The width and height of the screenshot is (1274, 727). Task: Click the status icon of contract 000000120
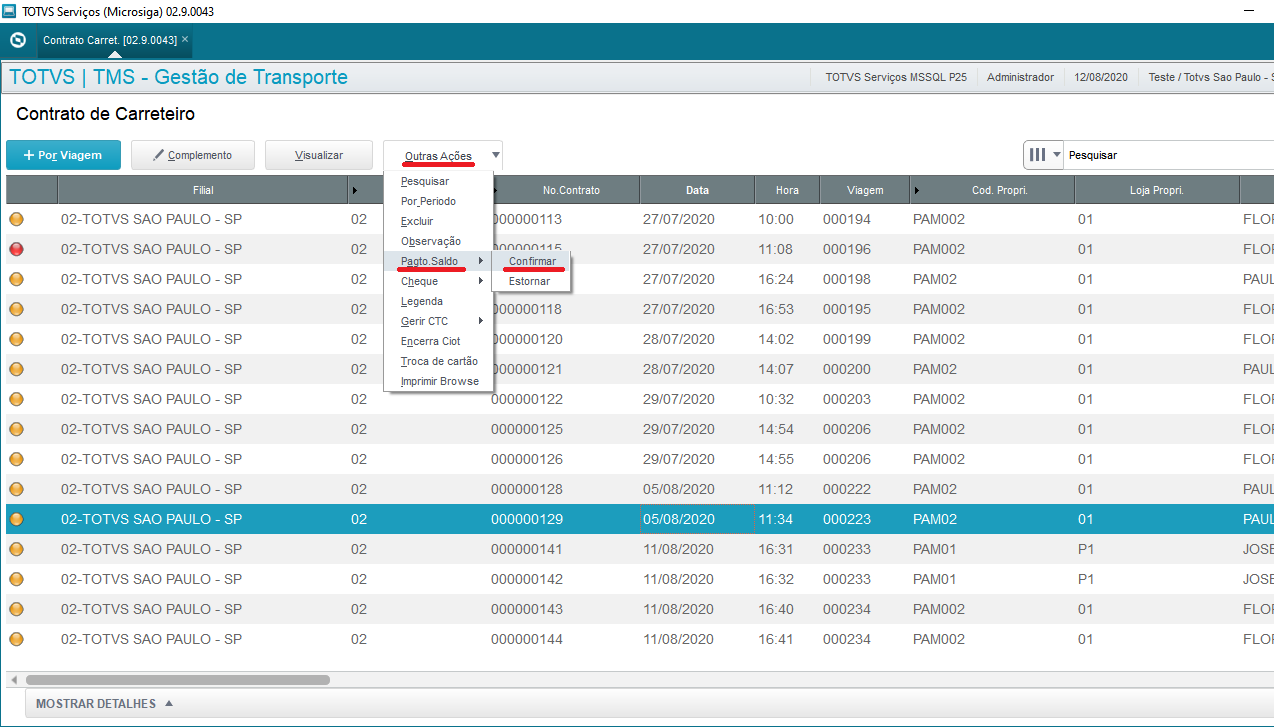(x=16, y=339)
